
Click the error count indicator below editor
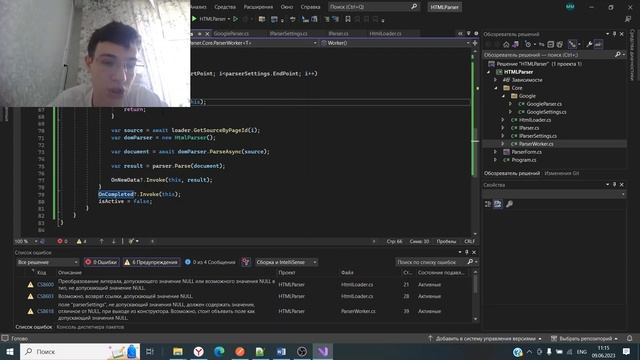click(x=62, y=241)
